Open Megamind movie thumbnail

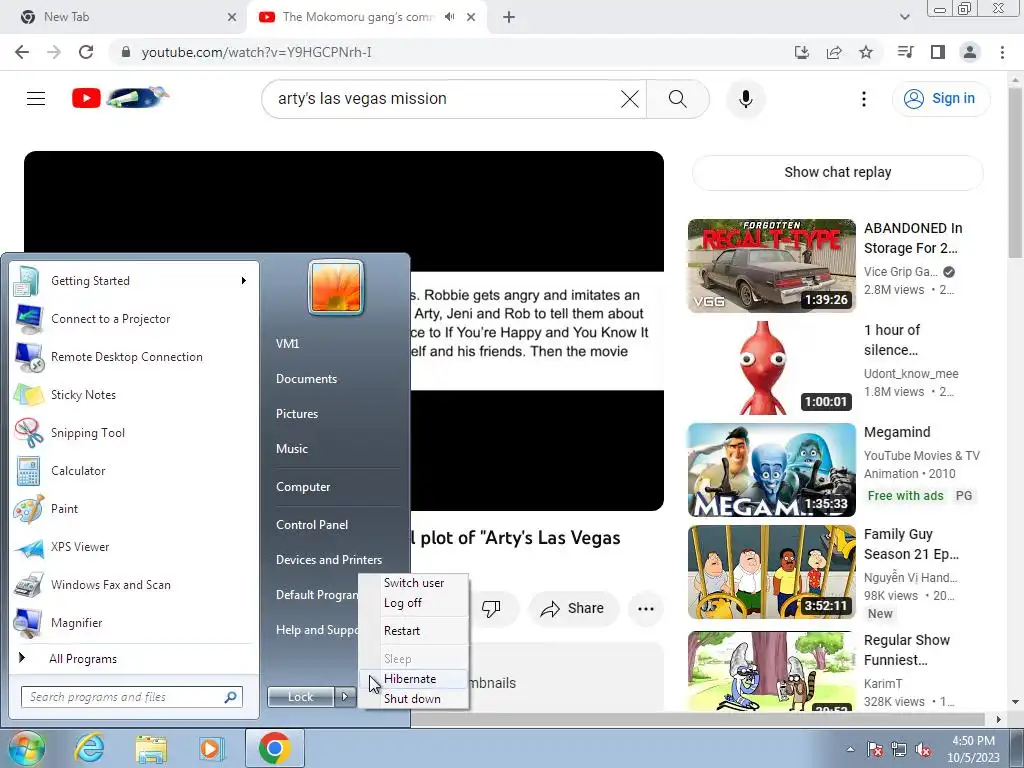tap(771, 470)
